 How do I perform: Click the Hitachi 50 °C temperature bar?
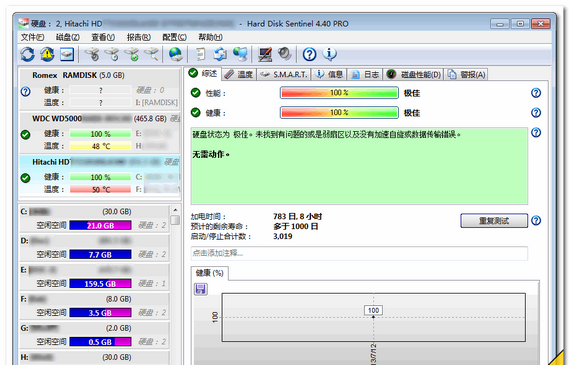point(100,189)
